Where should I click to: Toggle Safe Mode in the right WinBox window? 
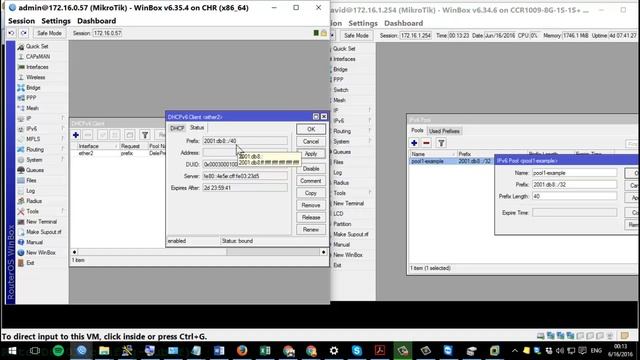point(356,36)
